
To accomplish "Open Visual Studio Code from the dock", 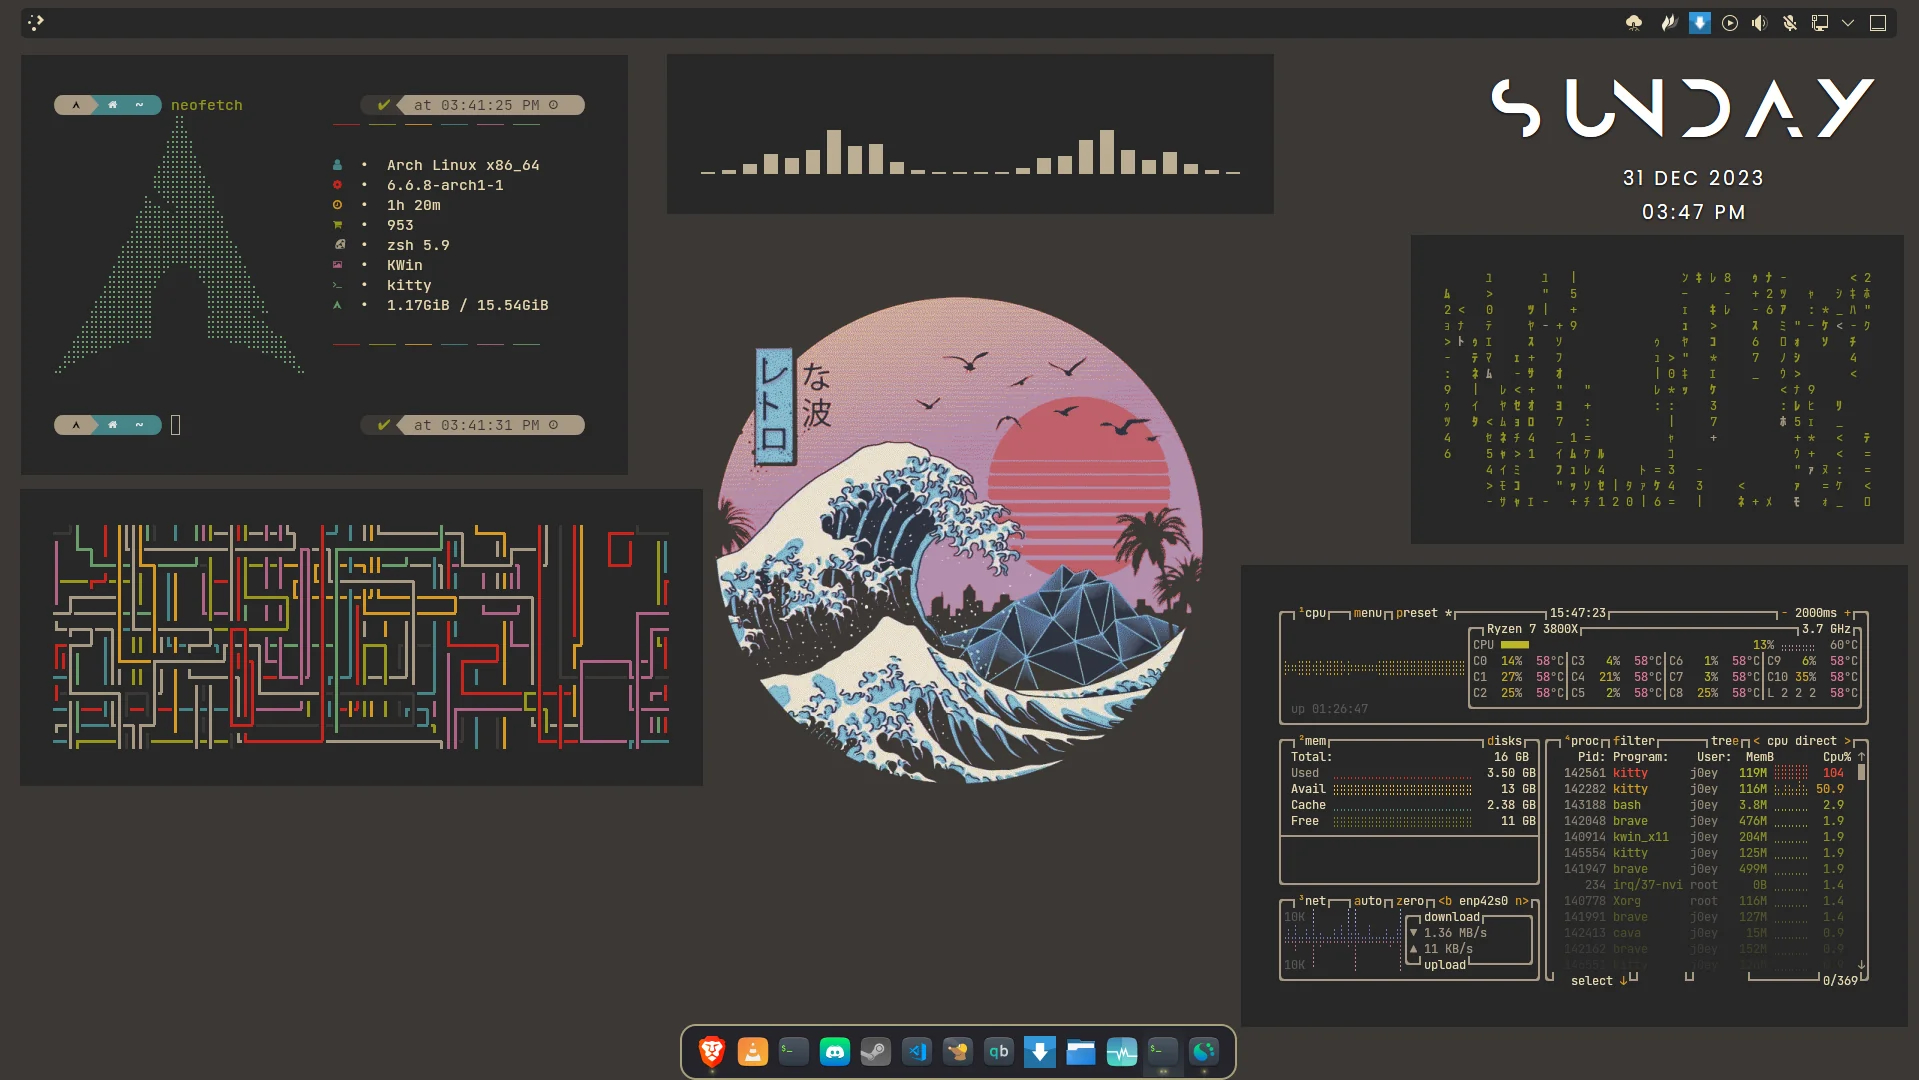I will click(x=916, y=1052).
